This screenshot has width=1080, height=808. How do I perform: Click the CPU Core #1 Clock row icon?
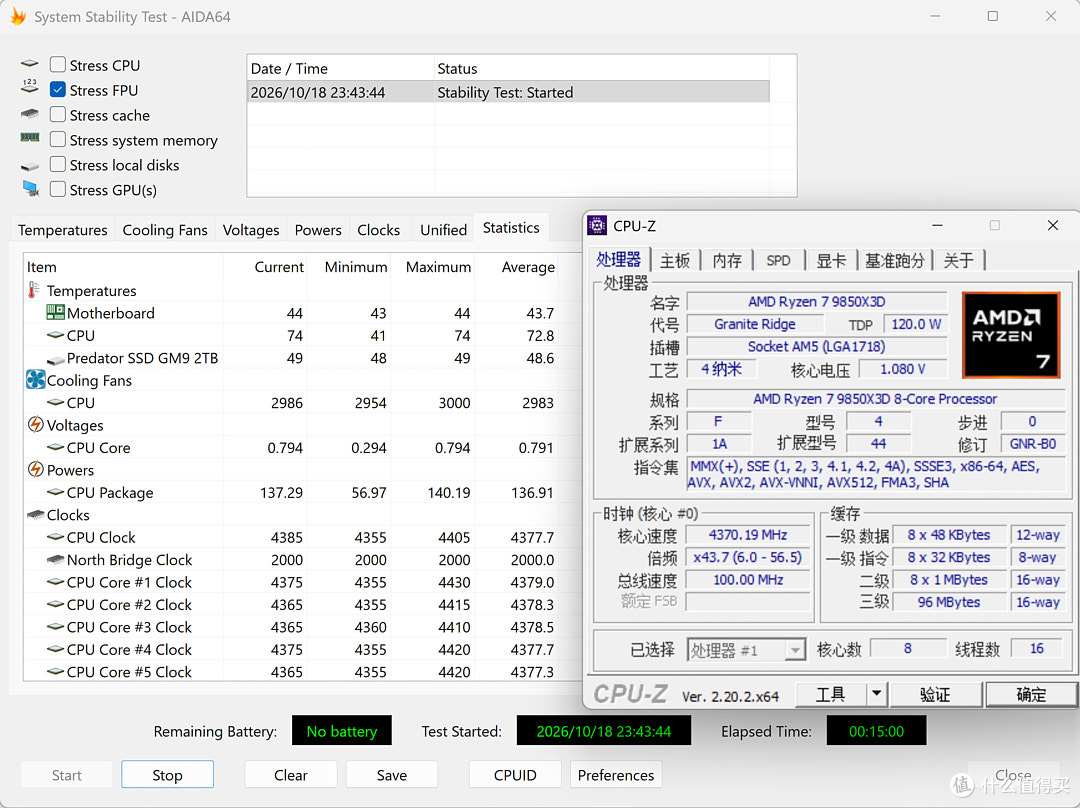55,581
